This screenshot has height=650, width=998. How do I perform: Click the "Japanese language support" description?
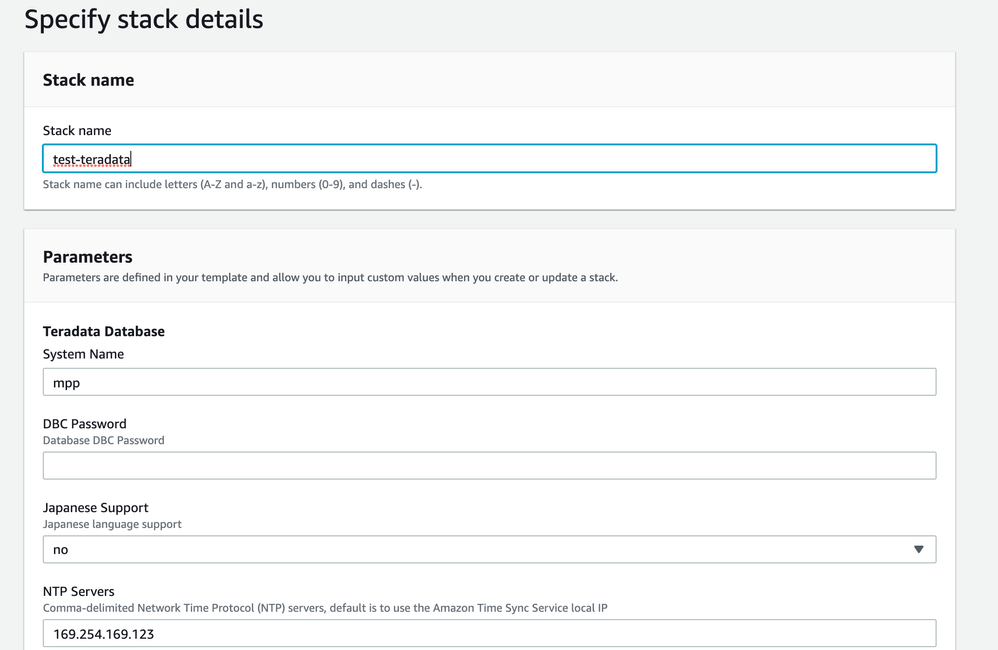click(x=111, y=524)
